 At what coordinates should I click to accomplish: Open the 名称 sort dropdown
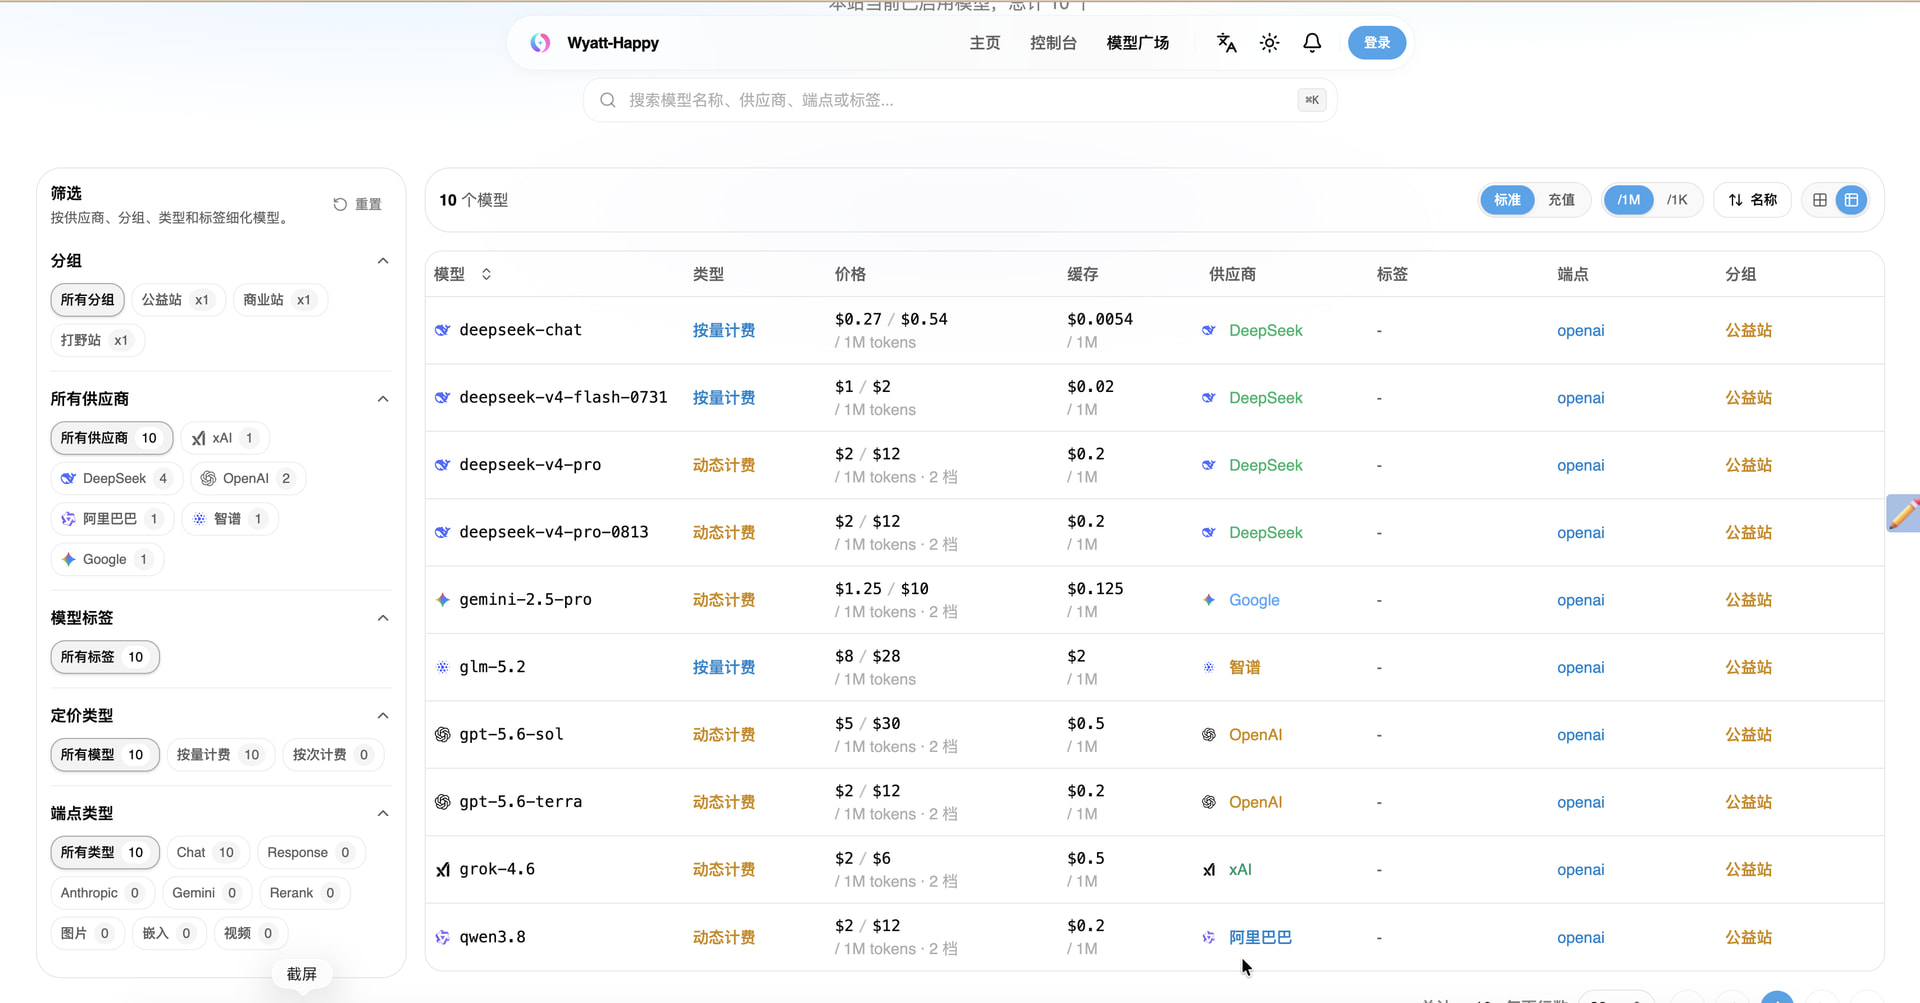coord(1753,200)
